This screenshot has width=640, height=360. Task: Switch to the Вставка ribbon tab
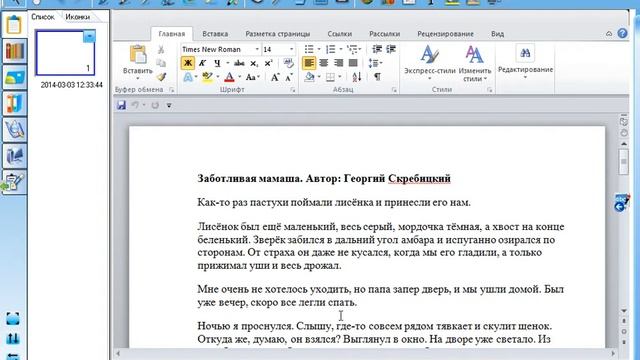[215, 34]
